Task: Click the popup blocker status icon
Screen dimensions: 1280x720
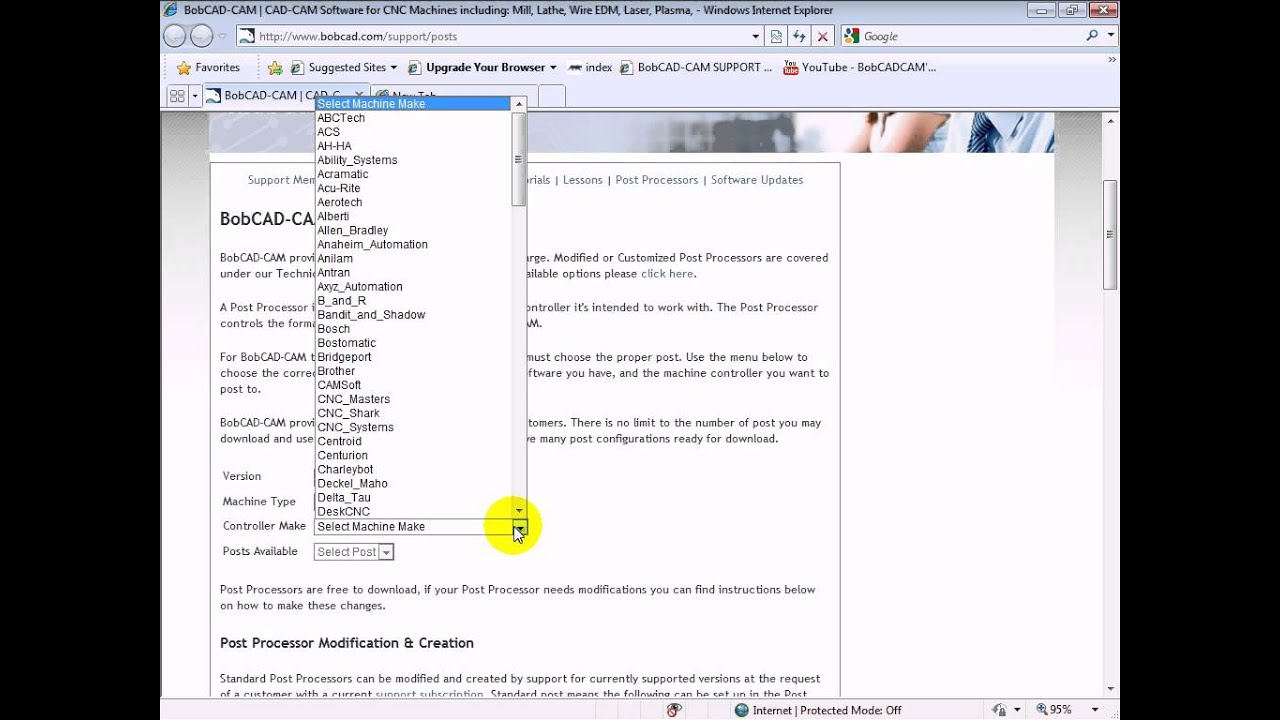Action: coord(674,710)
